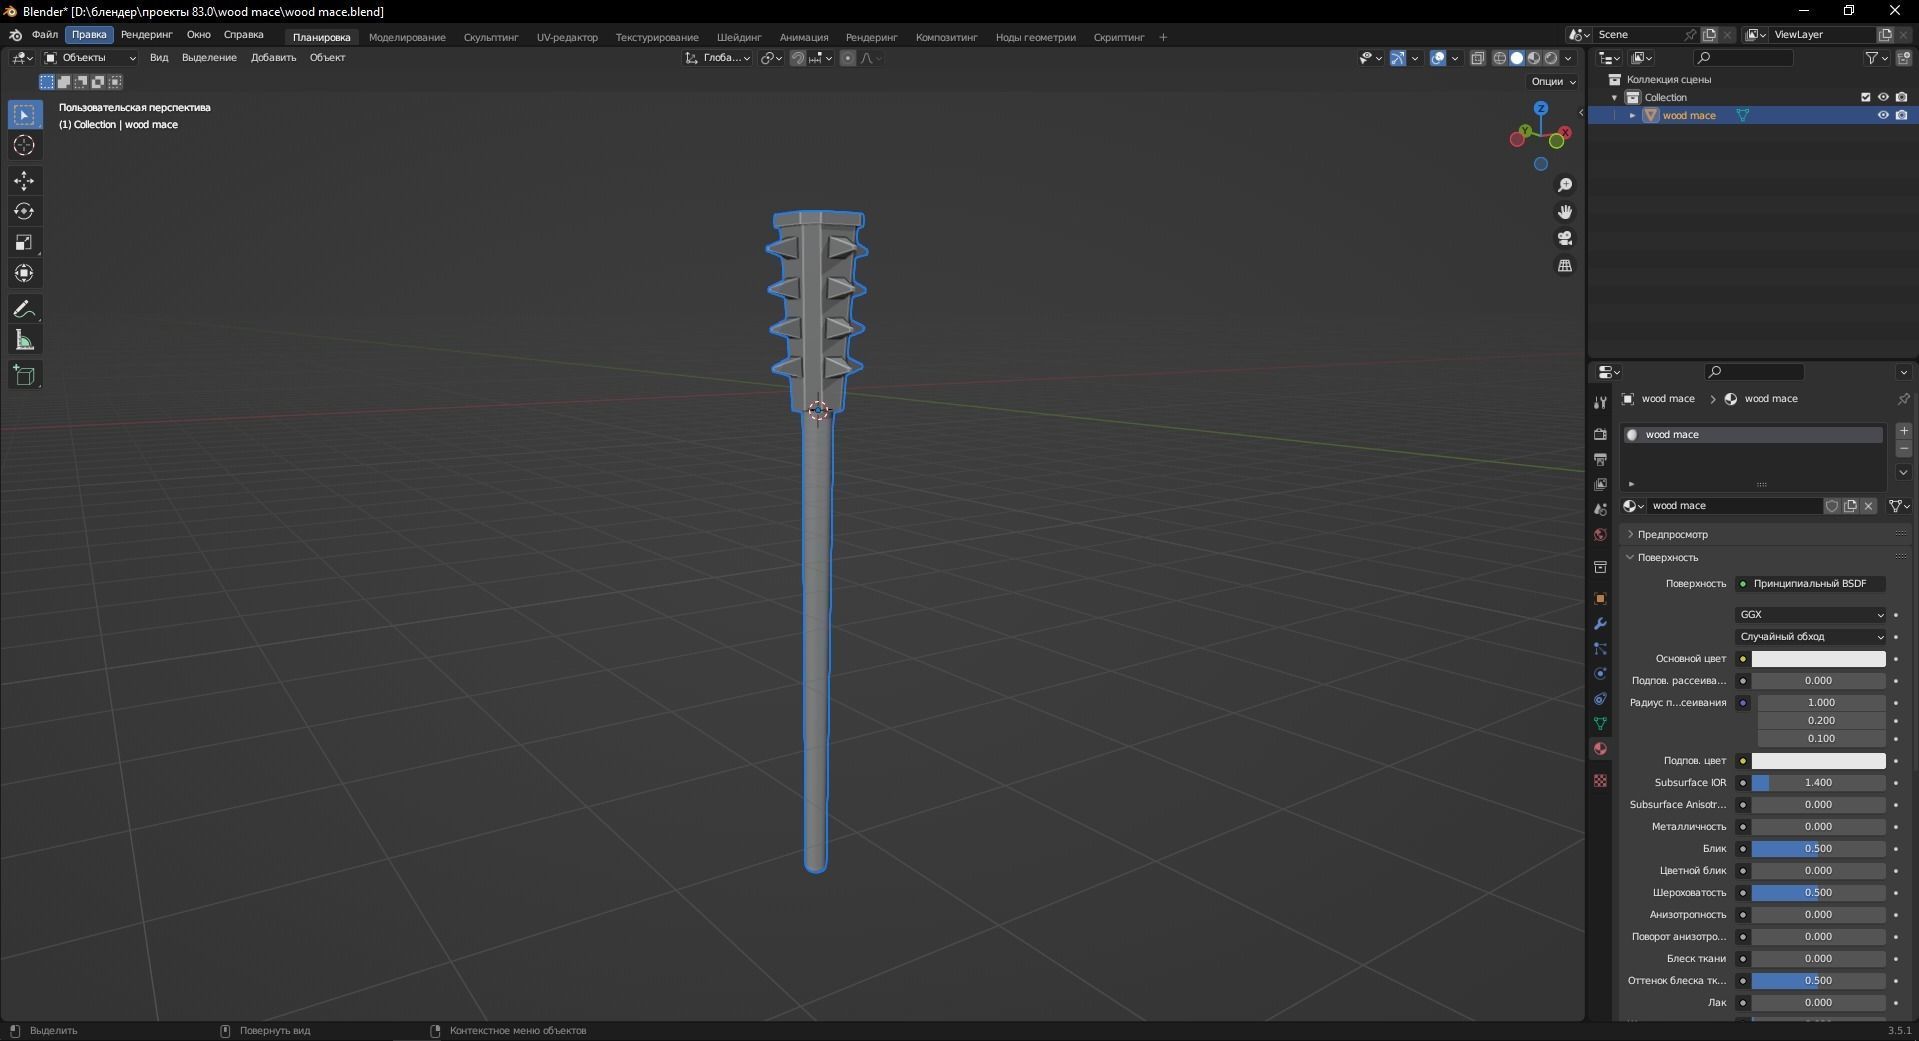Select the Add Cube tool
This screenshot has width=1919, height=1041.
(x=24, y=376)
